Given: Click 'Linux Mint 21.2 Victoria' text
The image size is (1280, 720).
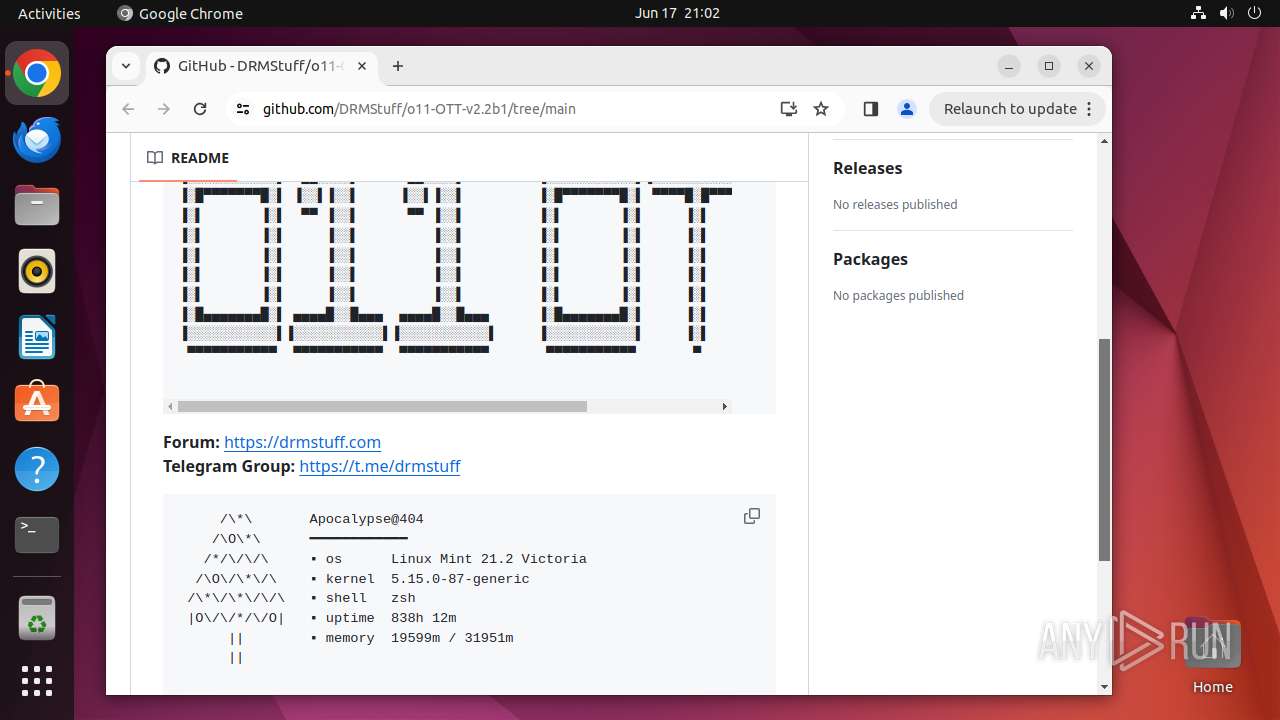Looking at the screenshot, I should tap(489, 559).
